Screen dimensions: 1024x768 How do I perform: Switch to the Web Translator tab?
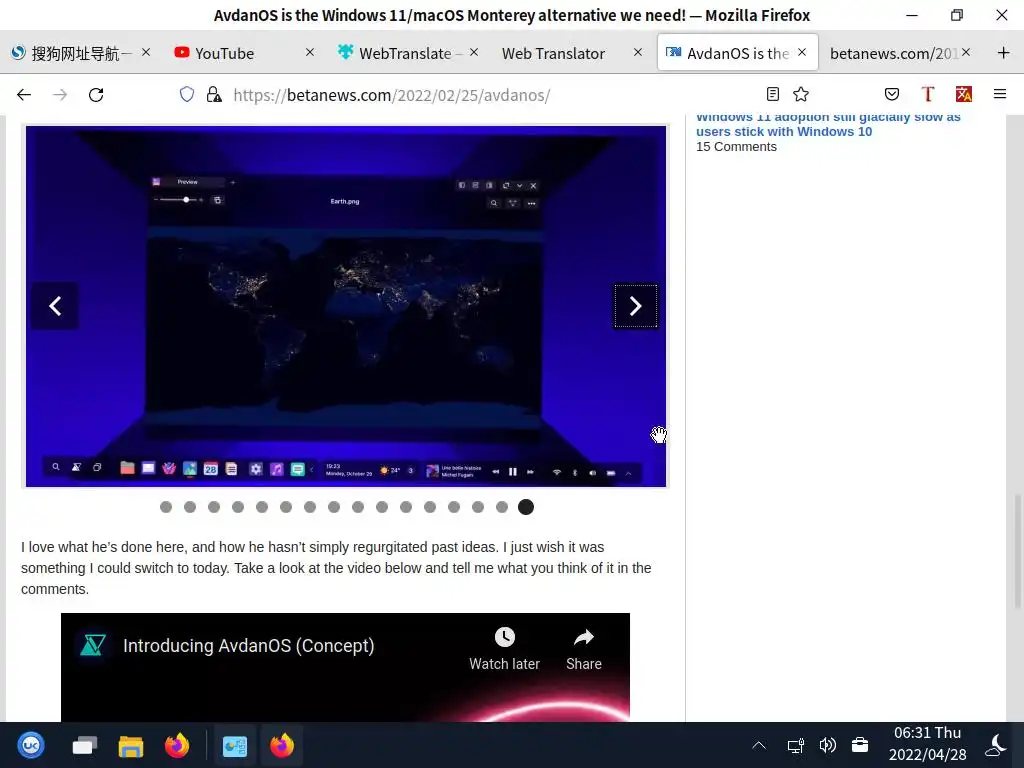click(571, 53)
